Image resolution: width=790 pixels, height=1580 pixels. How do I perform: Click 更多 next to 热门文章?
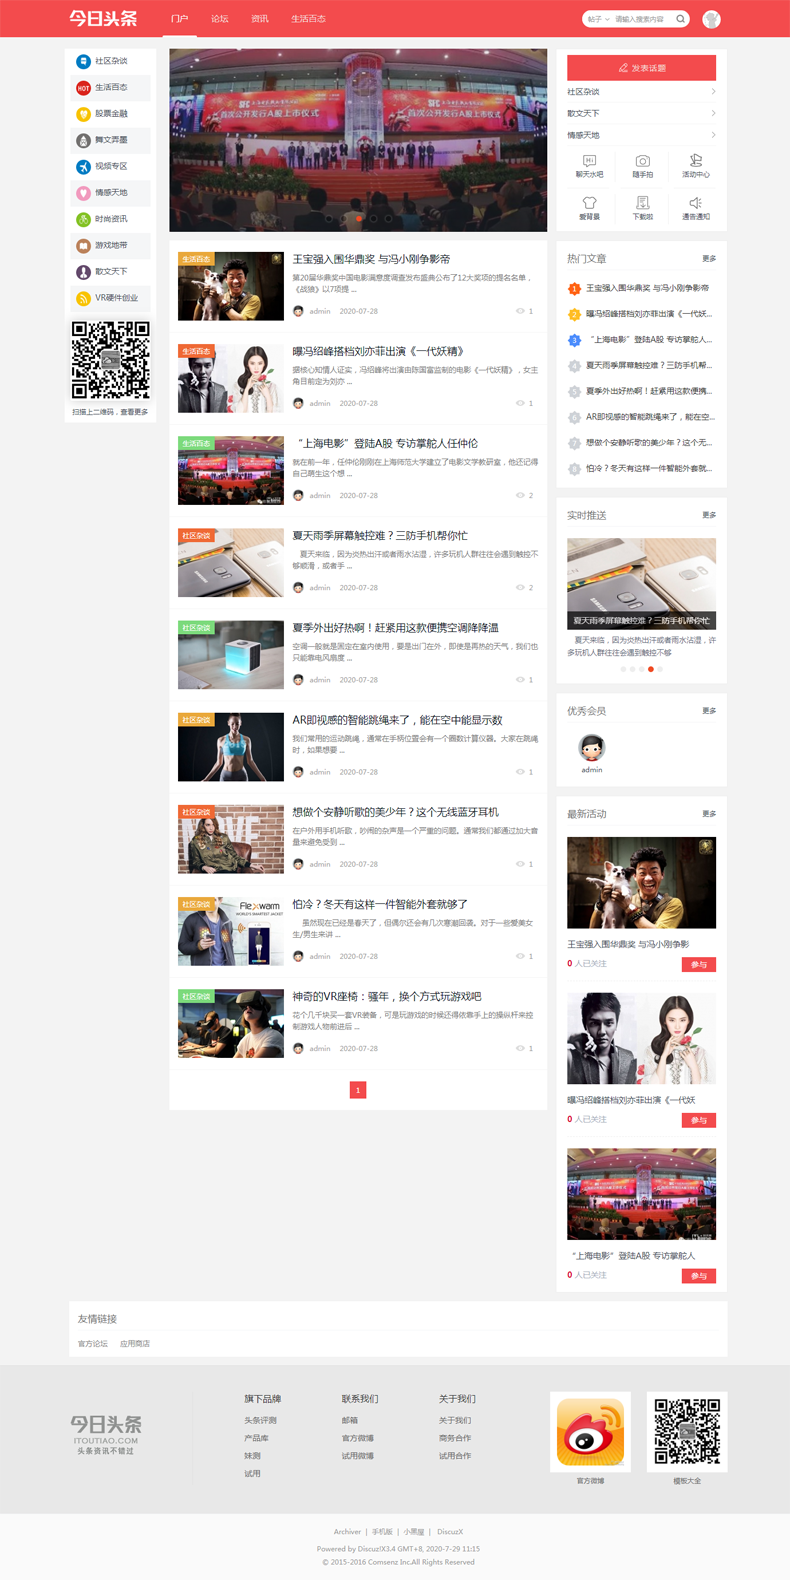click(709, 259)
